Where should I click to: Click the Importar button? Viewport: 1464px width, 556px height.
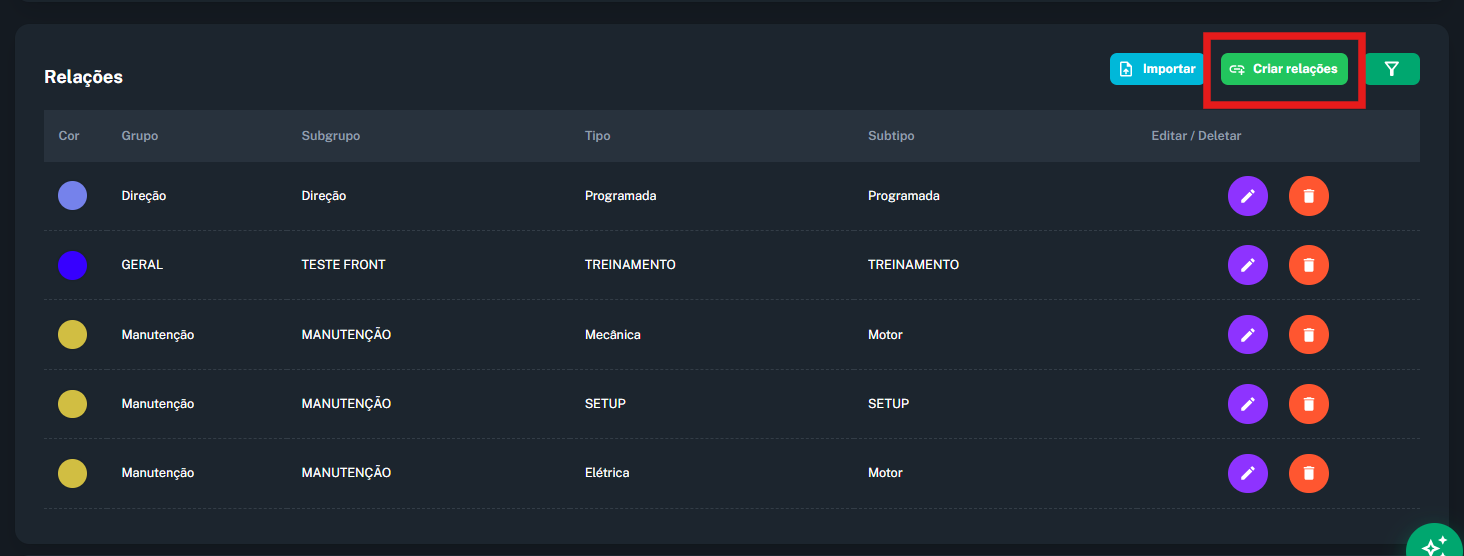[x=1157, y=69]
